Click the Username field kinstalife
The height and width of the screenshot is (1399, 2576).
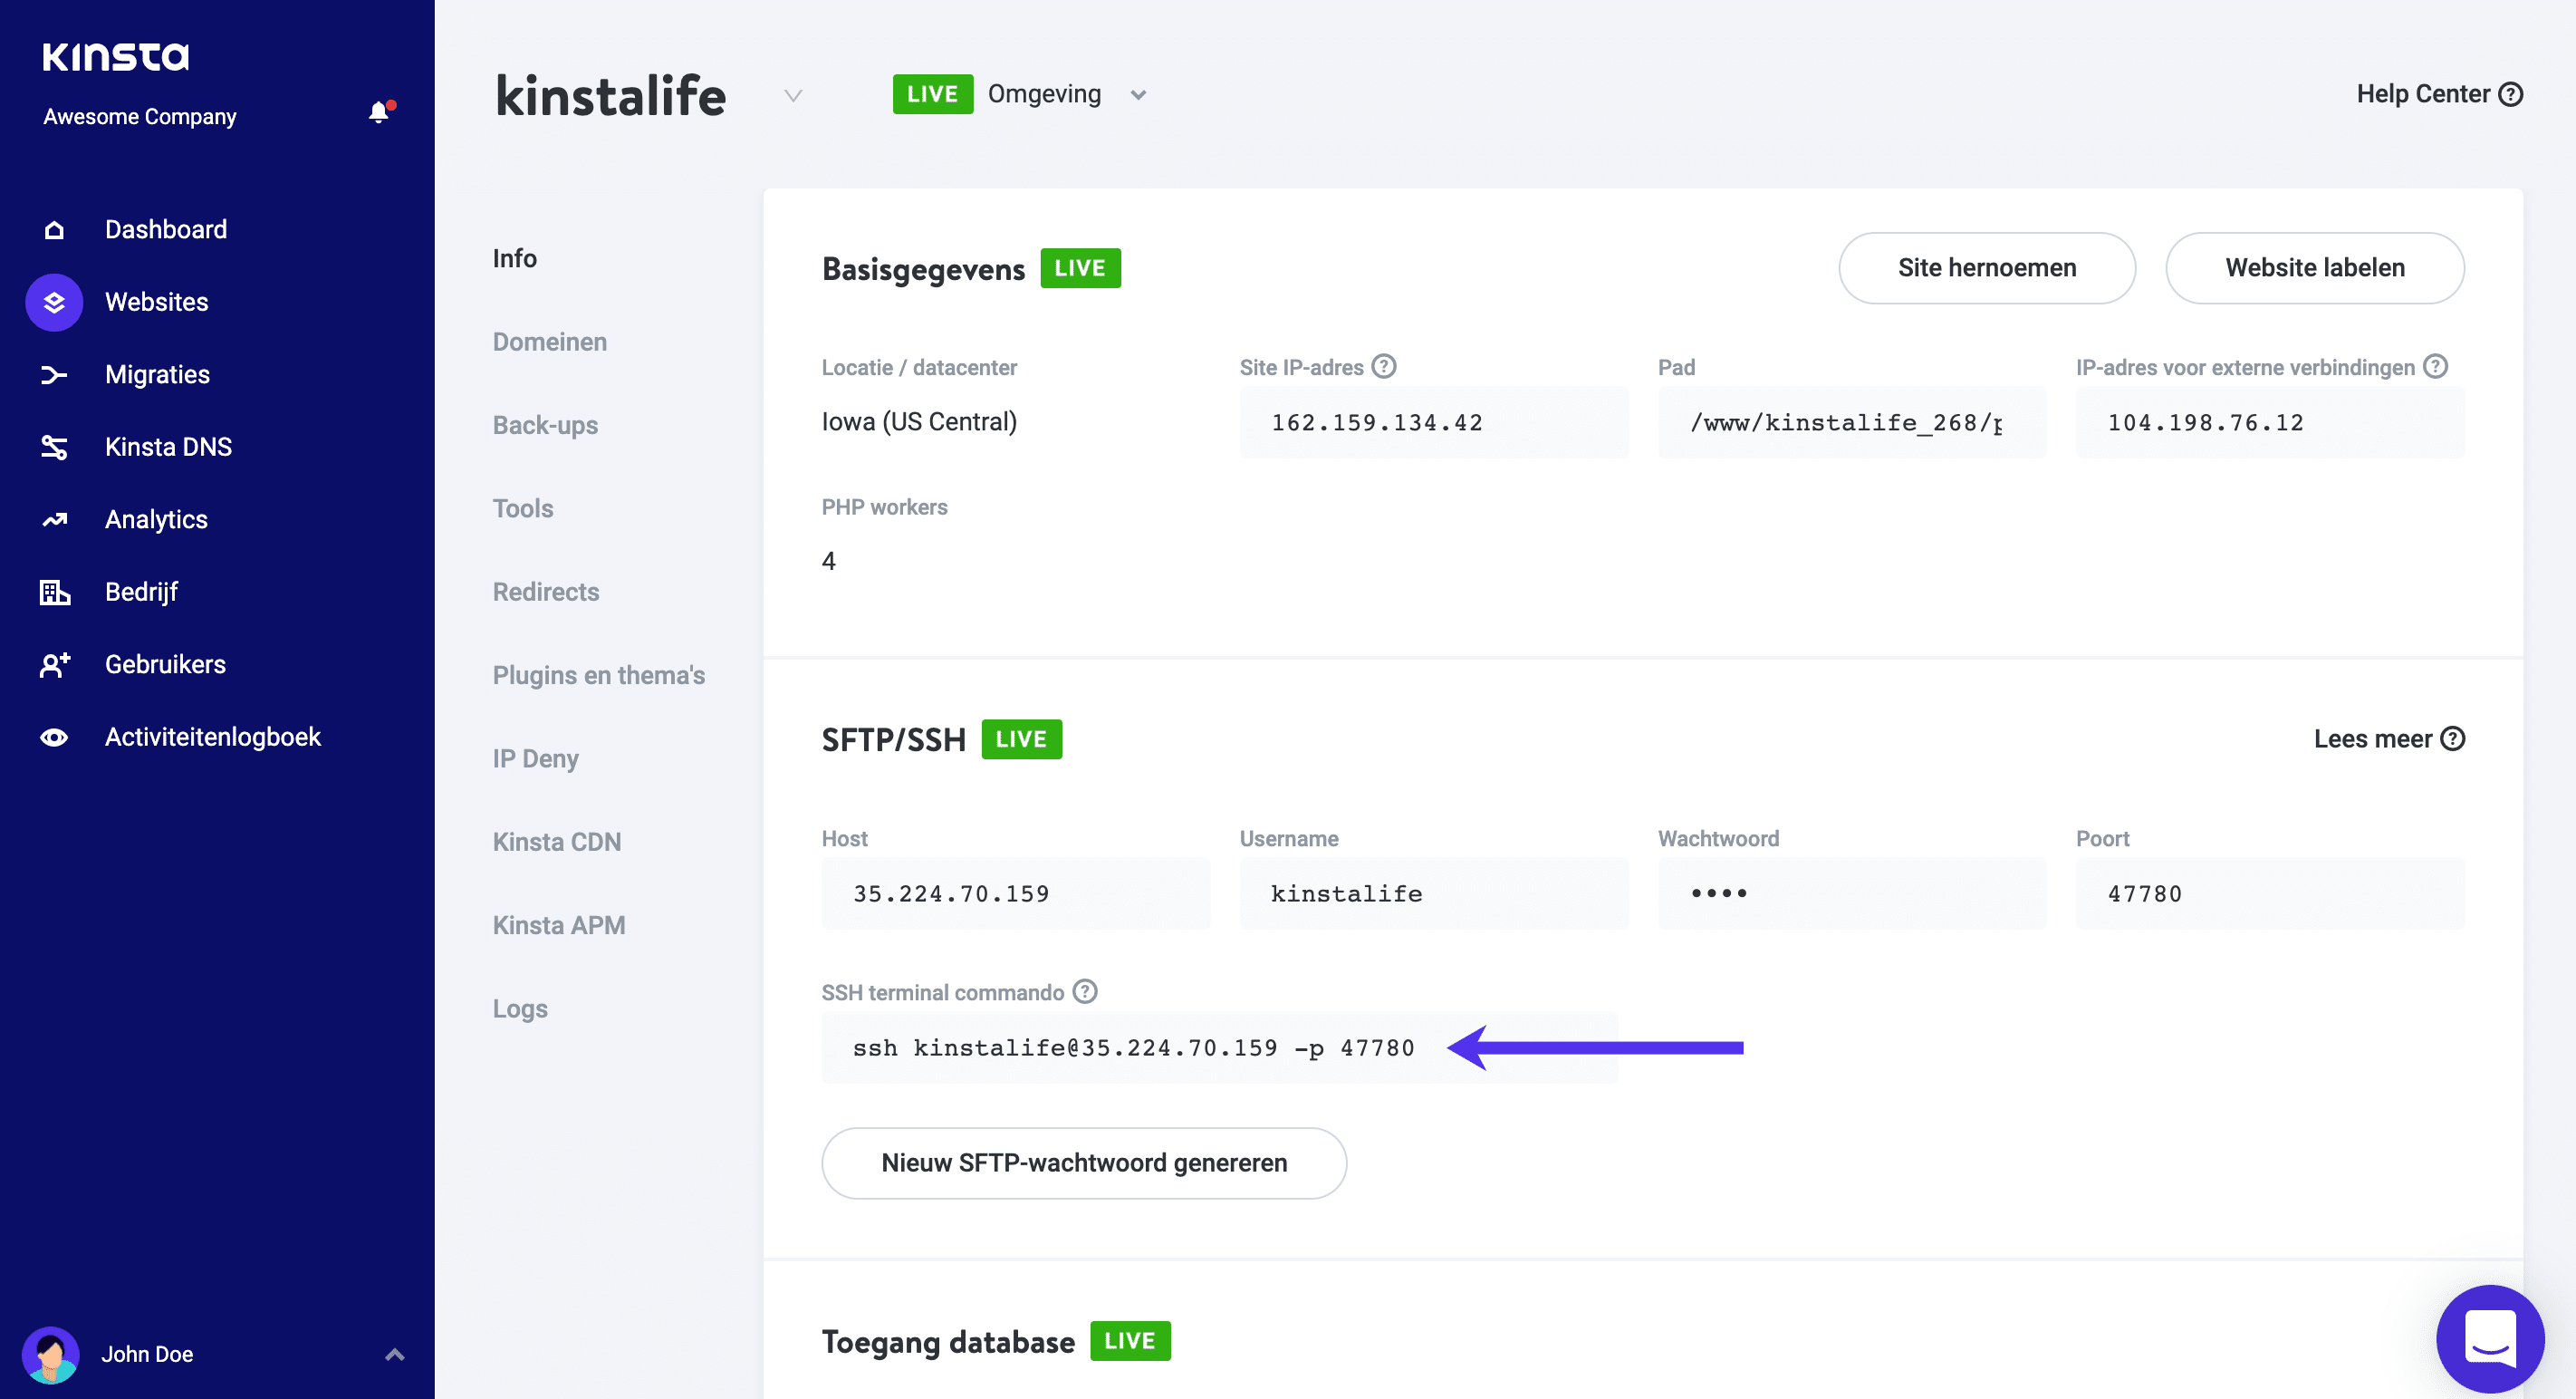click(1434, 894)
